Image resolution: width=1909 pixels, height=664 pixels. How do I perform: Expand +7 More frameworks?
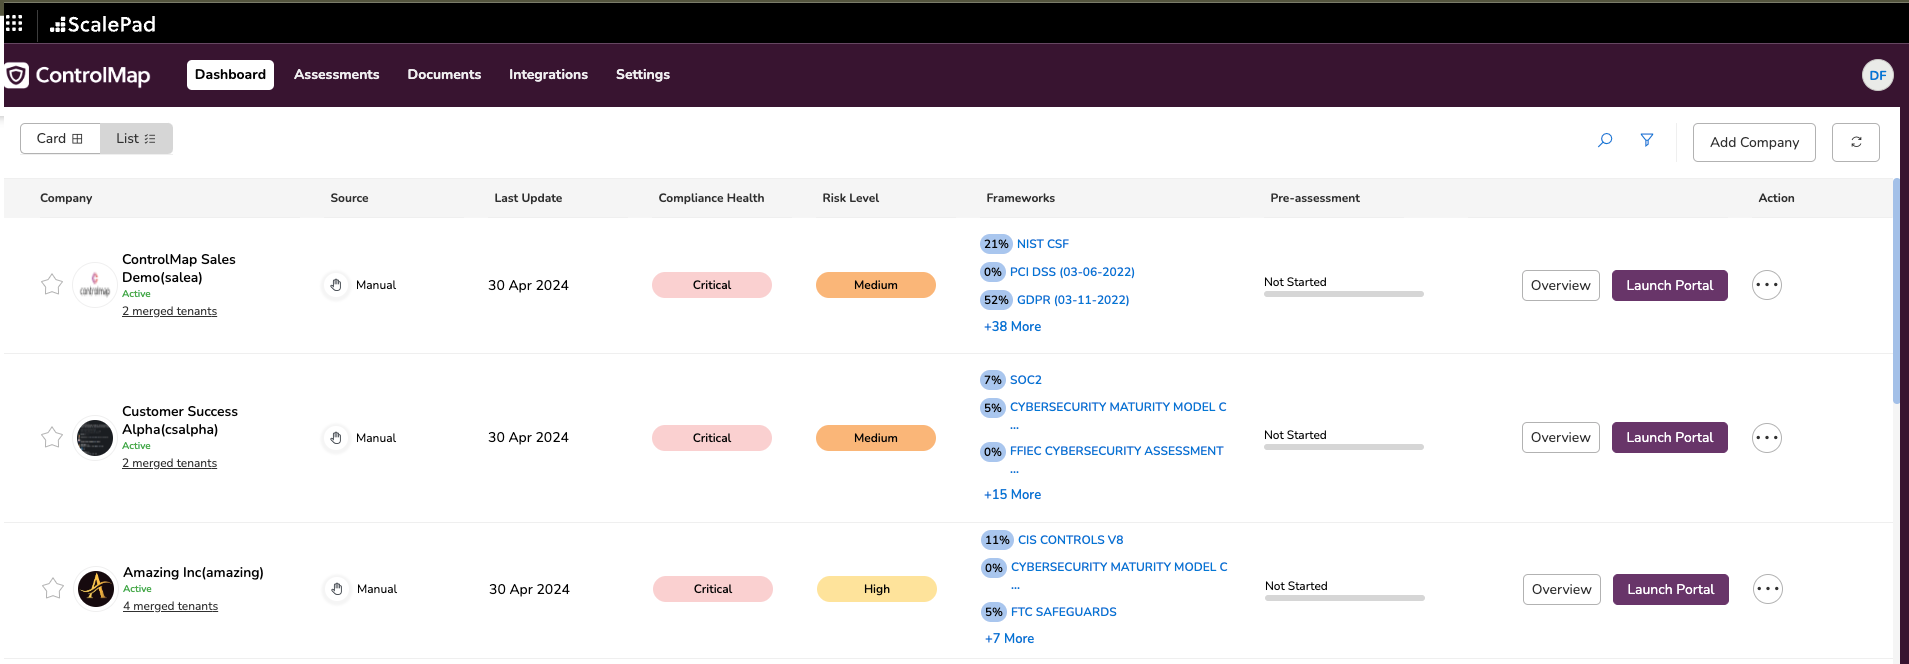click(1009, 639)
